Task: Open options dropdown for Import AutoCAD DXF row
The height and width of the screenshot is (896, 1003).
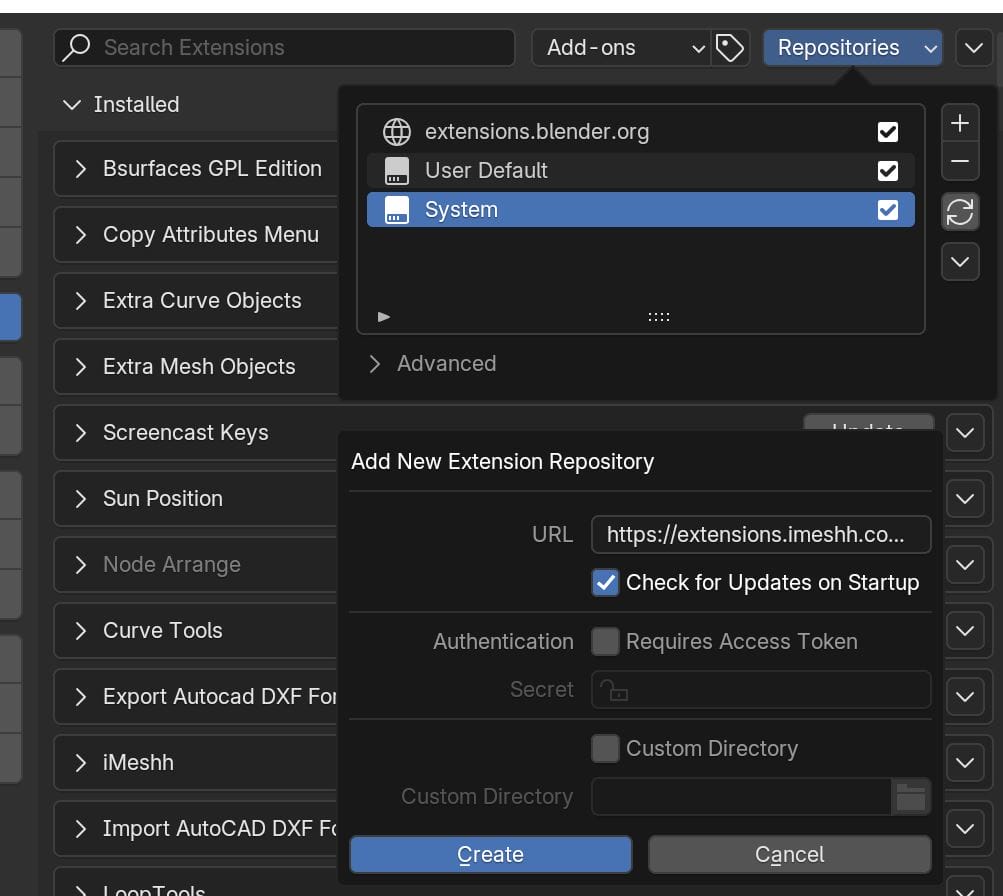Action: tap(965, 829)
